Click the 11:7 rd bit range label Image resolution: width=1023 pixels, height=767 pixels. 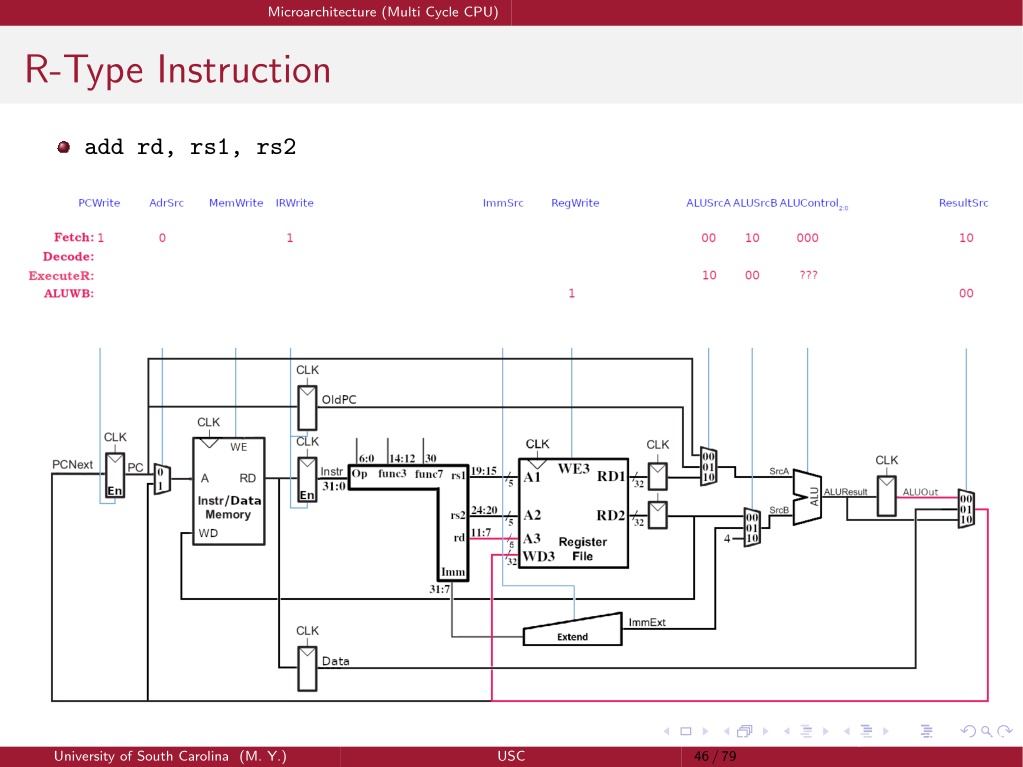(x=481, y=533)
